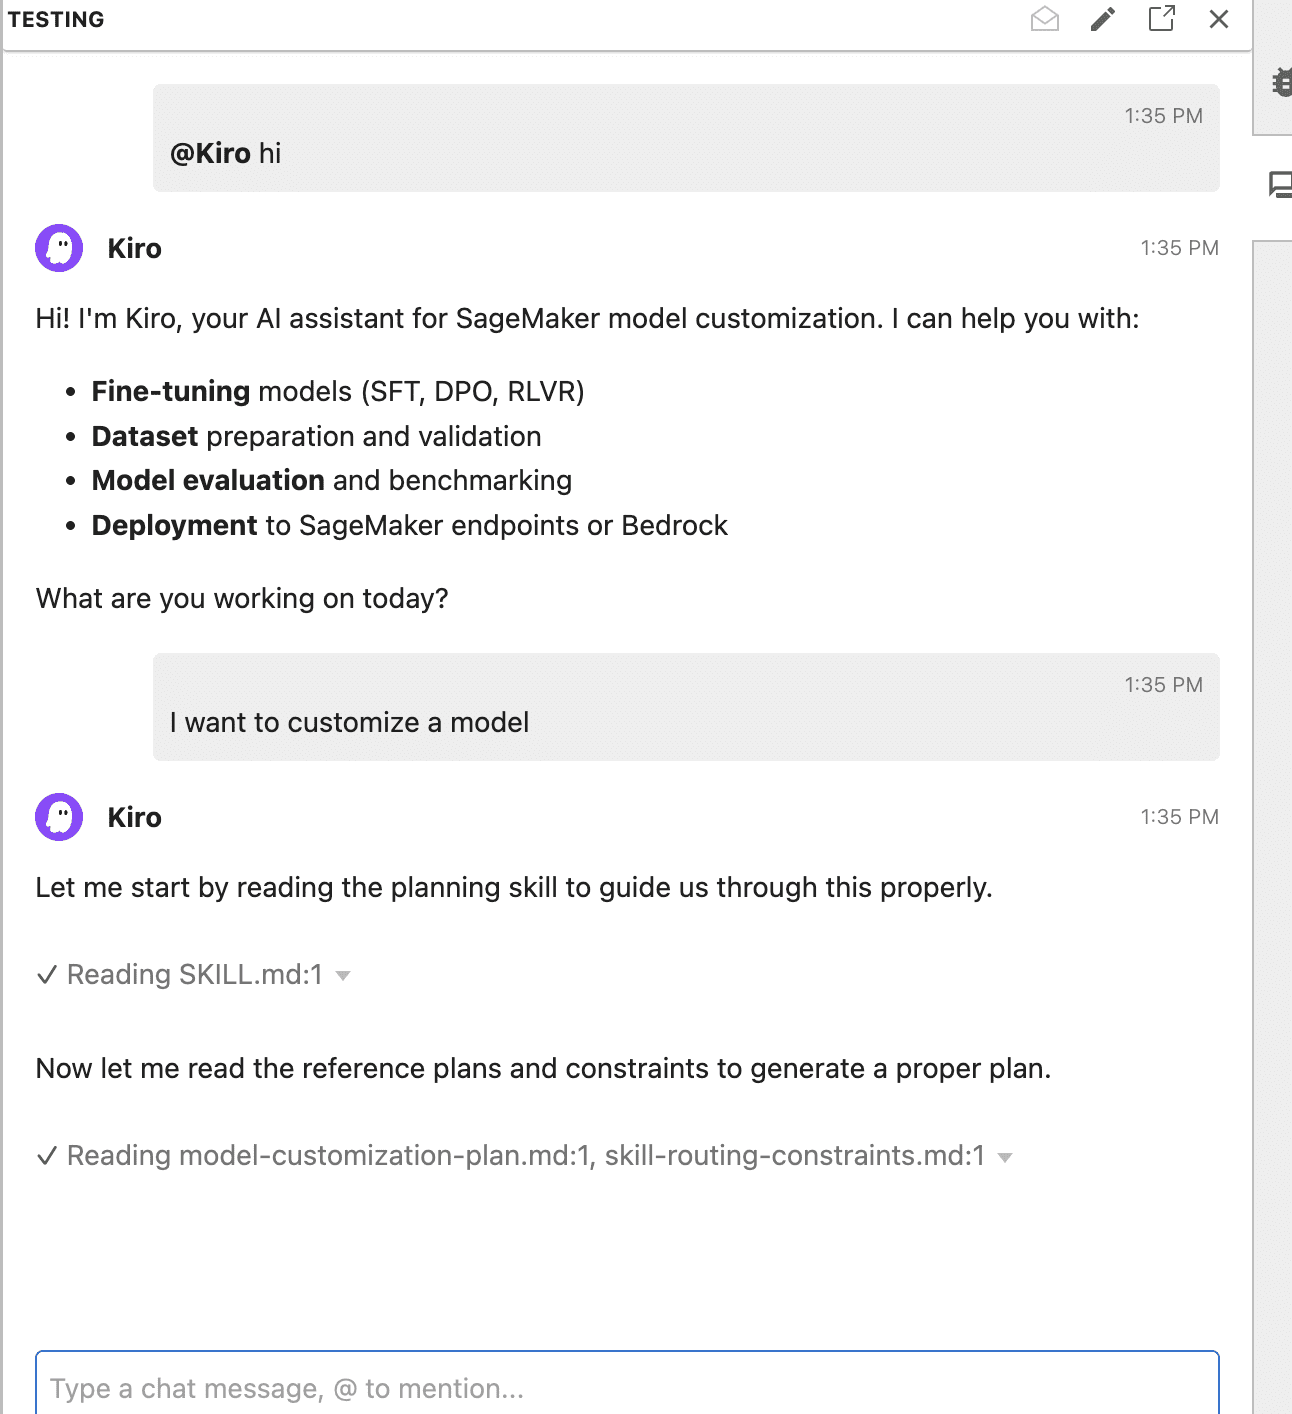Image resolution: width=1292 pixels, height=1414 pixels.
Task: Click the second Kiro avatar icon
Action: tap(59, 817)
